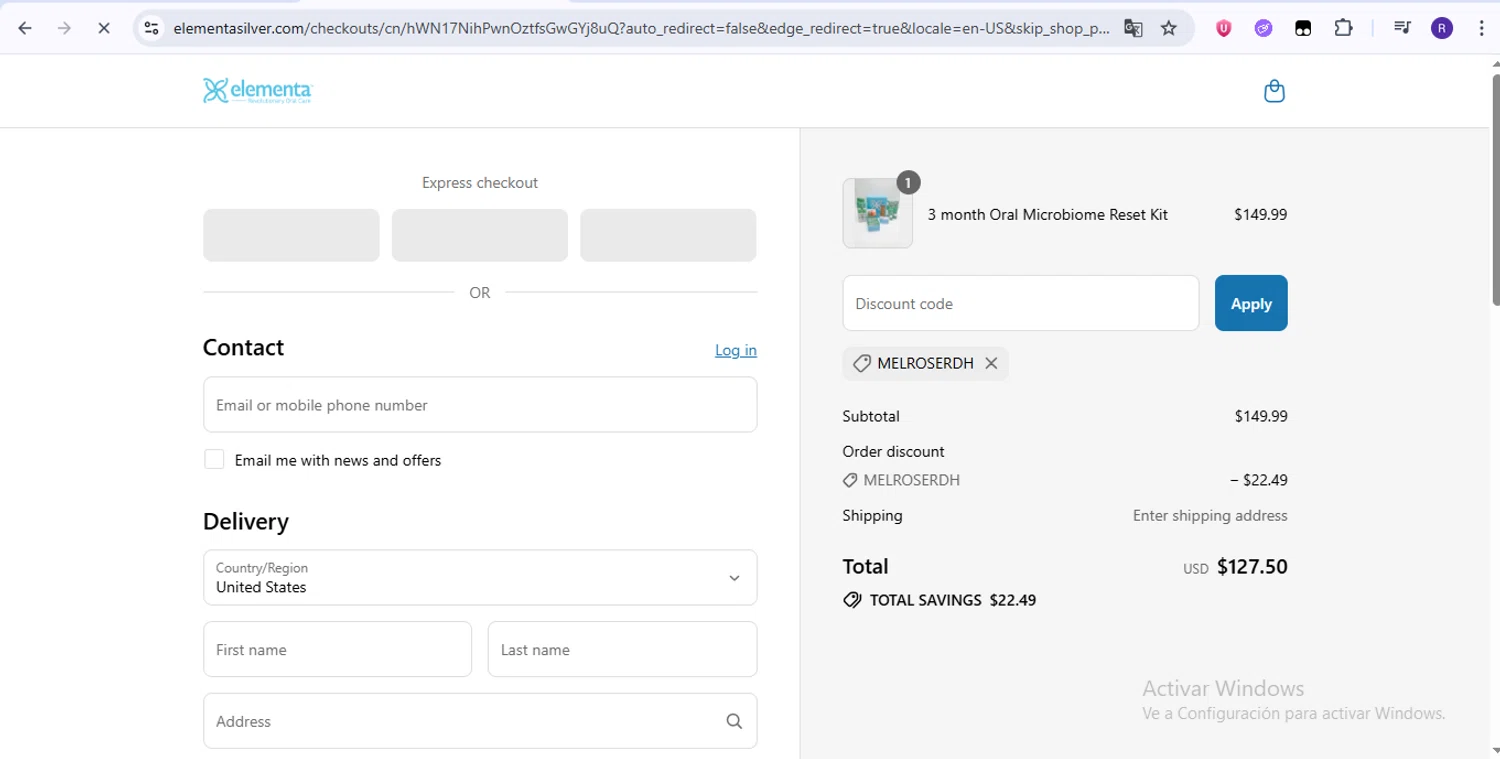Open the black square extension icon
This screenshot has width=1500, height=759.
click(1303, 28)
